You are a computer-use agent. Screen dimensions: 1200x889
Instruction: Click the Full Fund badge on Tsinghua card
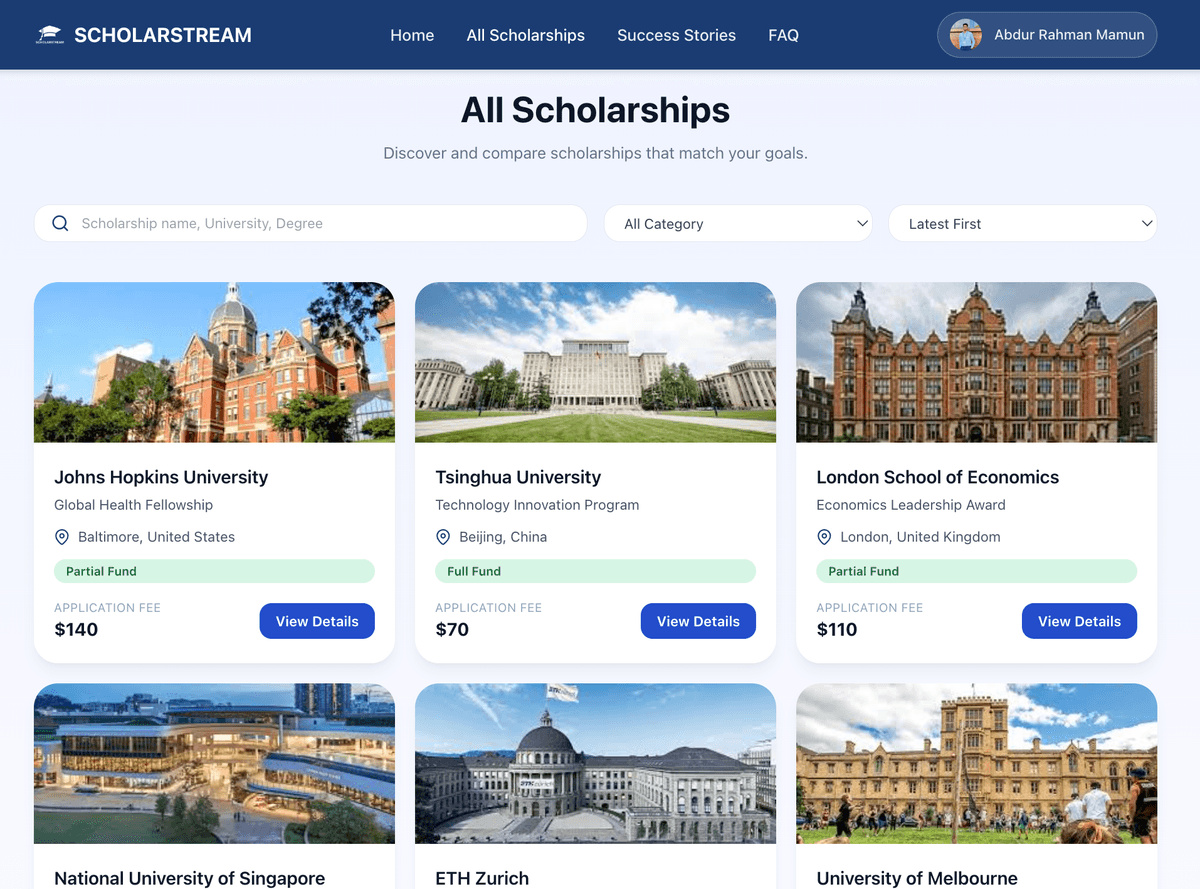coord(595,571)
